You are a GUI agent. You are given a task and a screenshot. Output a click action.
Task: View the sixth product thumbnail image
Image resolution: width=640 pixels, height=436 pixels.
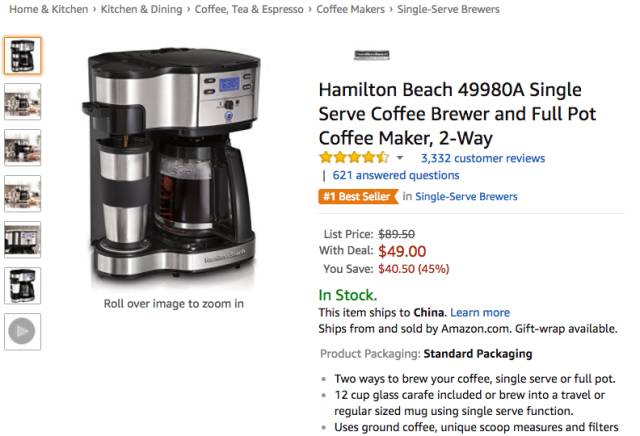tap(22, 286)
